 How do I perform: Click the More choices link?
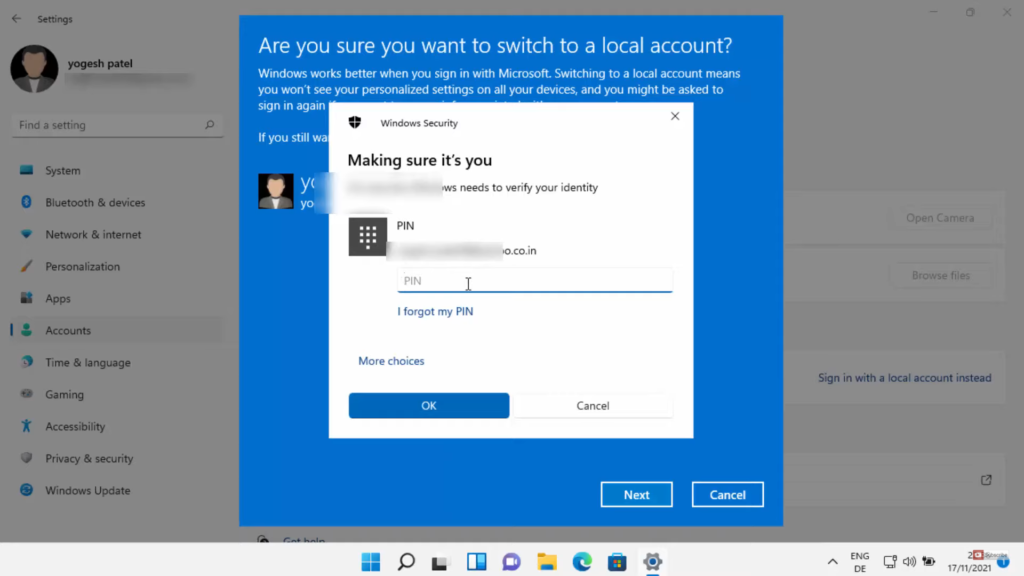(x=391, y=361)
